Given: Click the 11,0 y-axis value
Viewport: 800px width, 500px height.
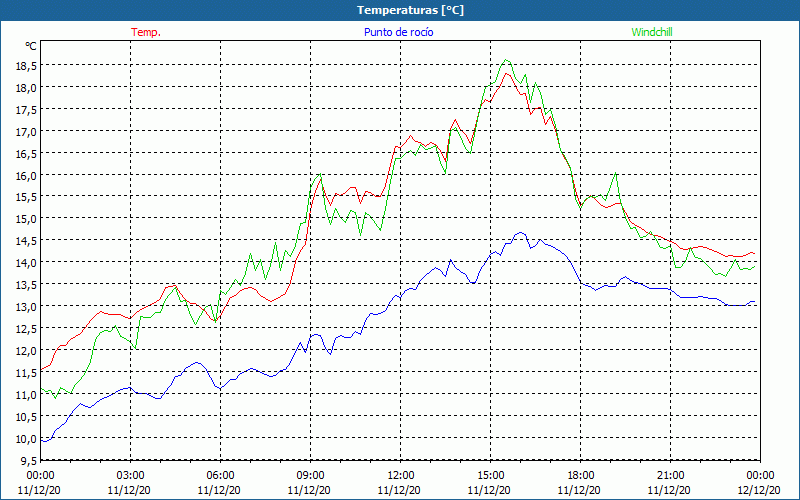Looking at the screenshot, I should (x=28, y=394).
